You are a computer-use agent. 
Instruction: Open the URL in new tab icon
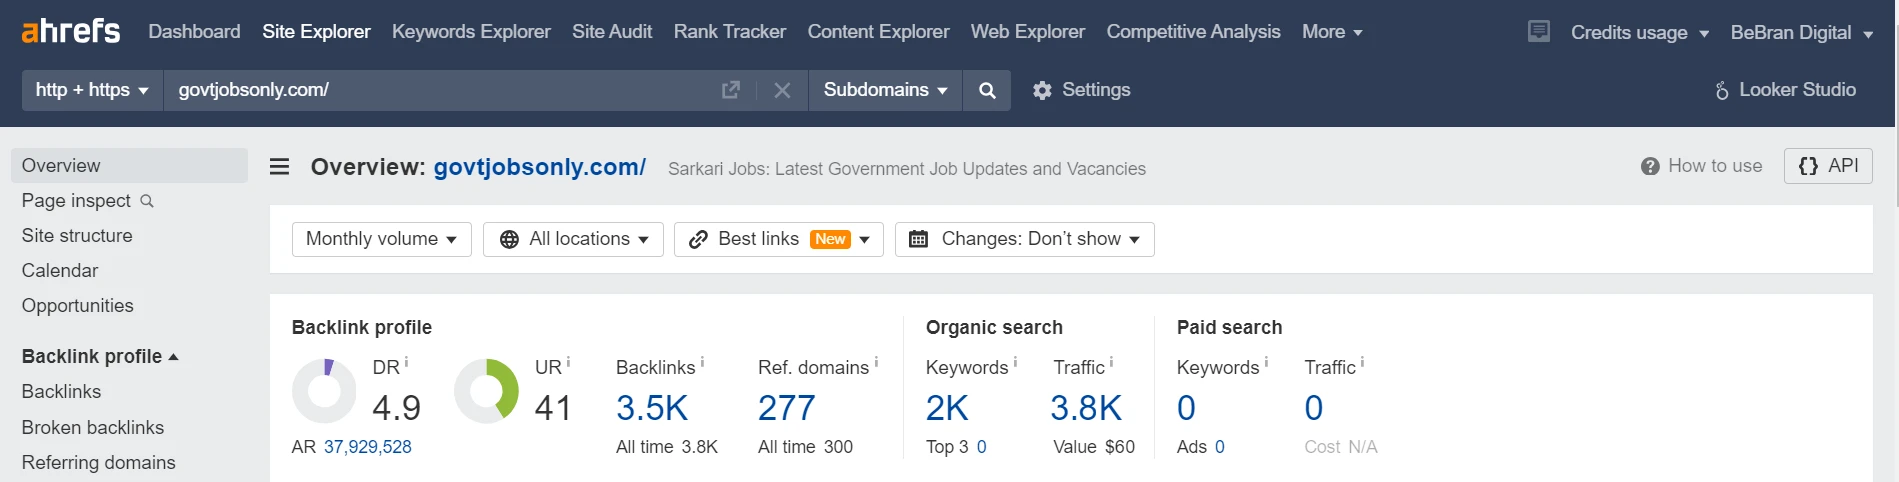[x=731, y=90]
